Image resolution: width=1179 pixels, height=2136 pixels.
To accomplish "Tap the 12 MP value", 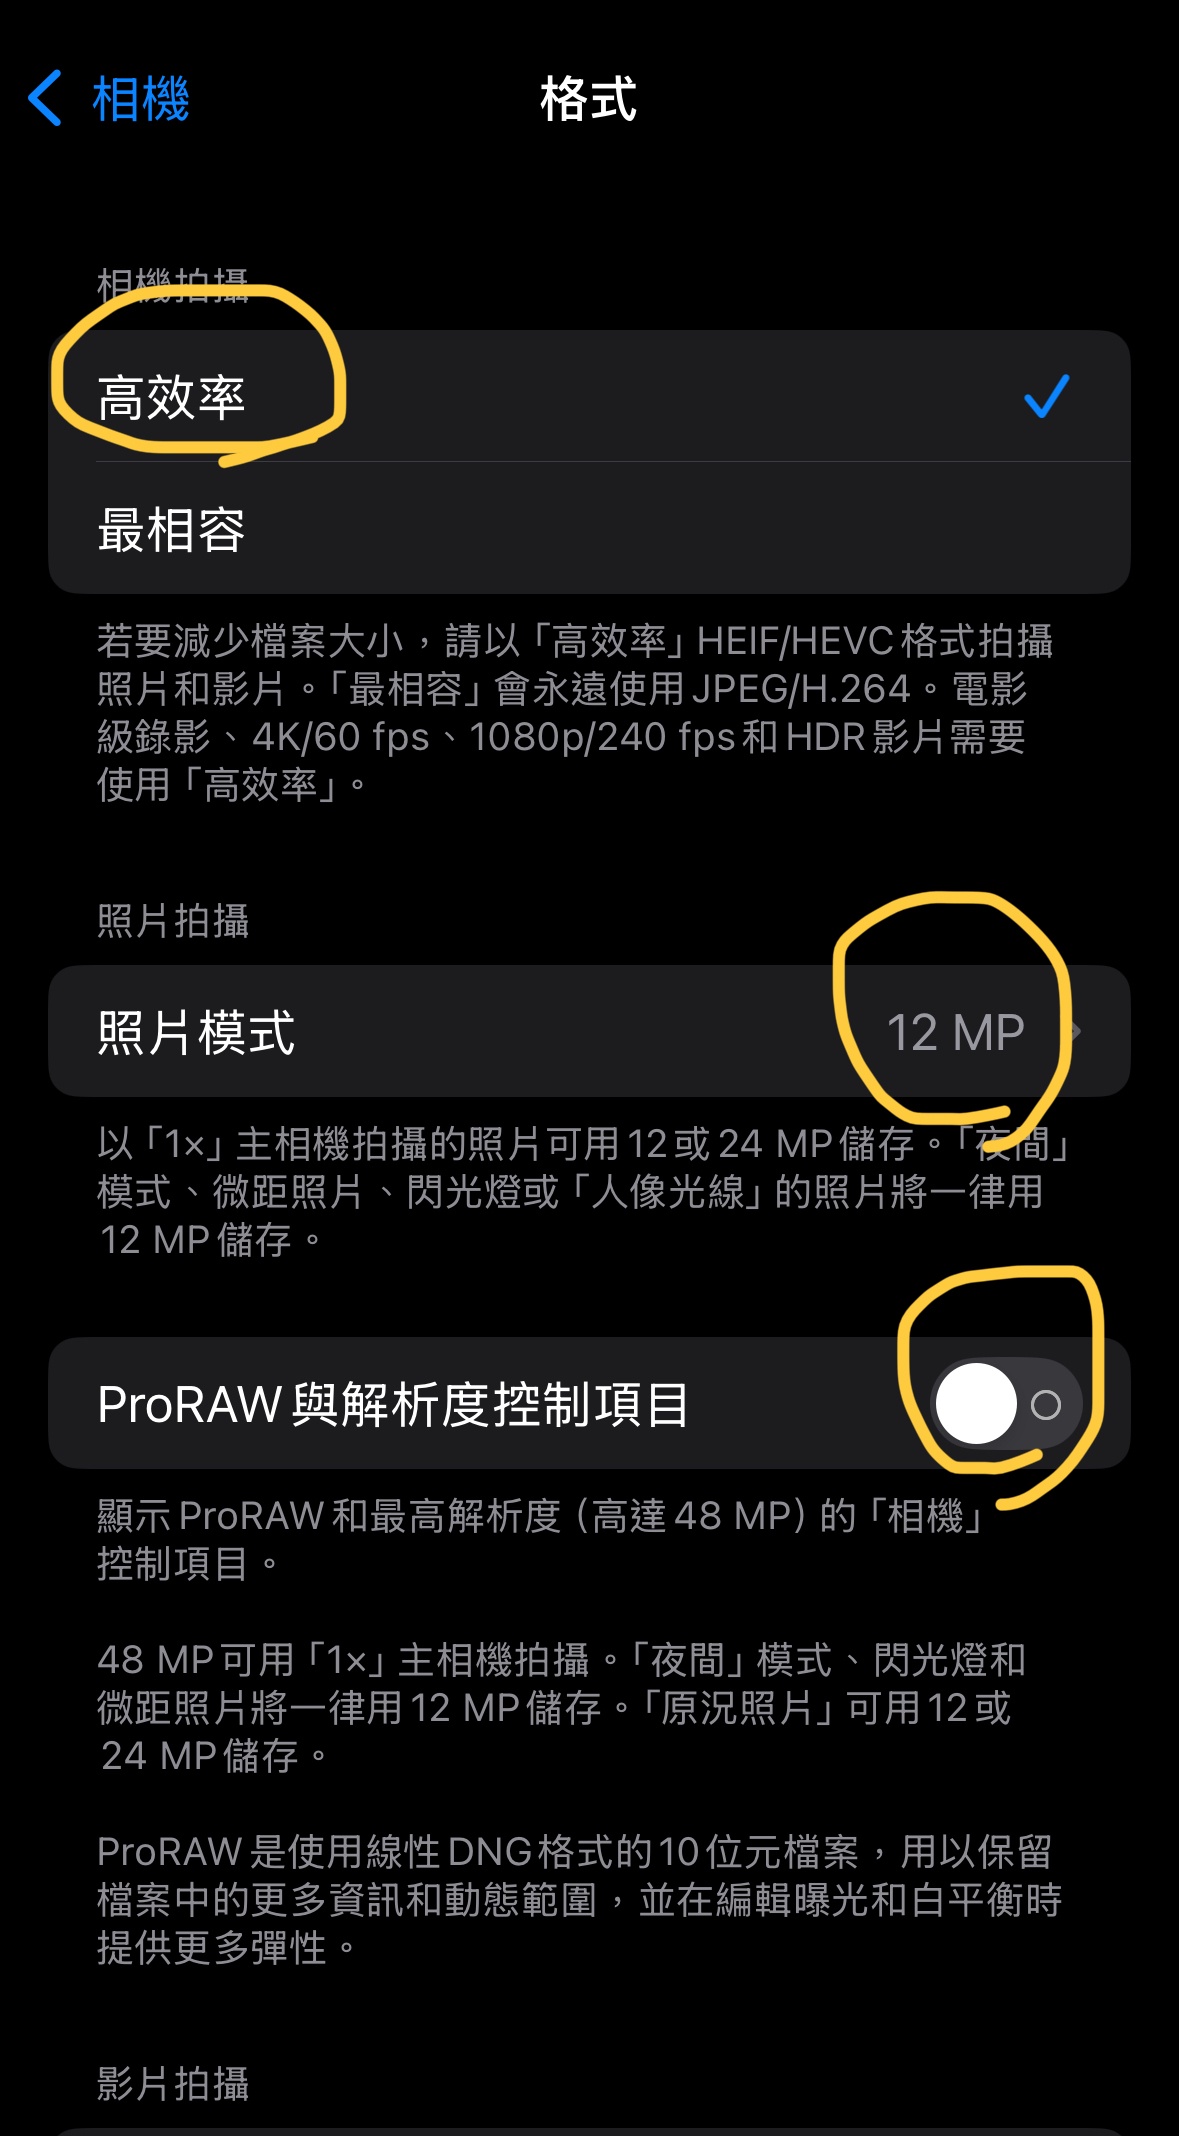I will [955, 1032].
